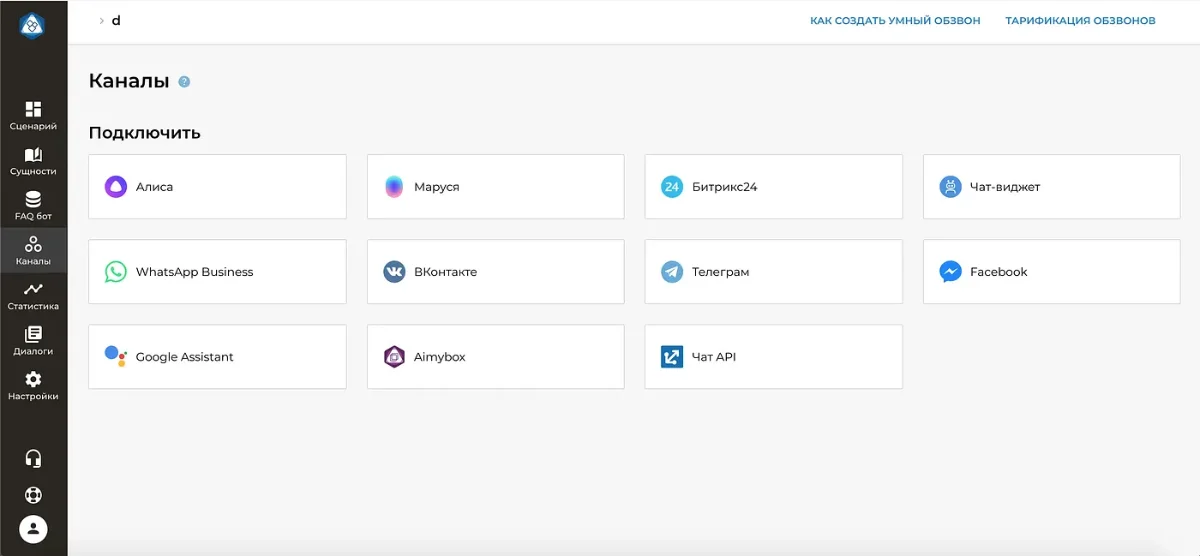Select the Каналы sidebar icon
1200x556 pixels.
(x=33, y=244)
